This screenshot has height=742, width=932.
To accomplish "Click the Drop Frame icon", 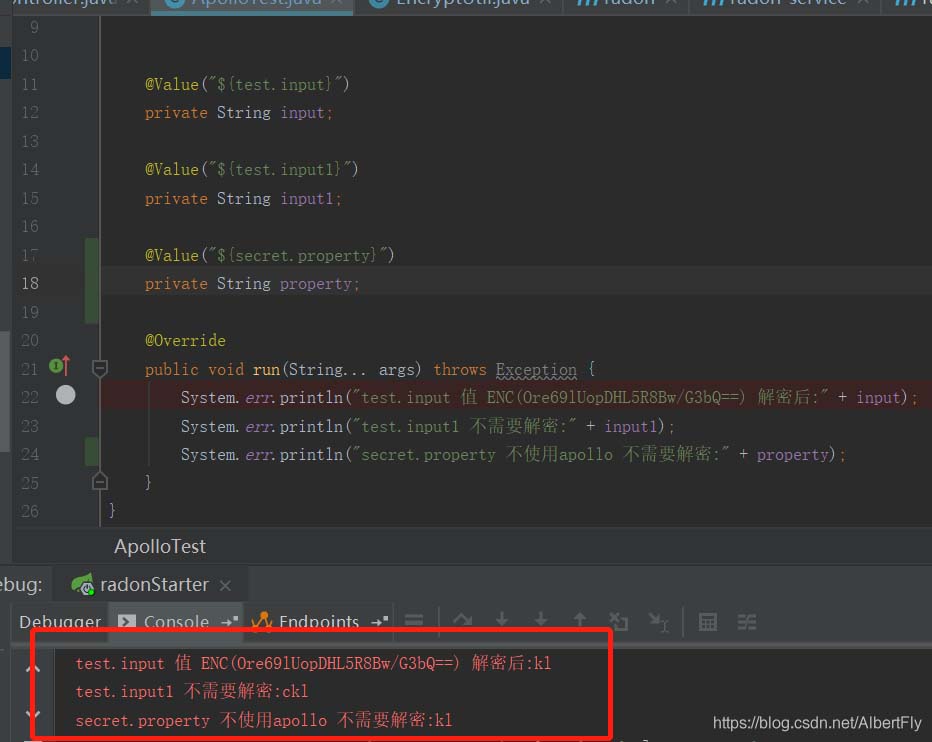I will [x=619, y=621].
